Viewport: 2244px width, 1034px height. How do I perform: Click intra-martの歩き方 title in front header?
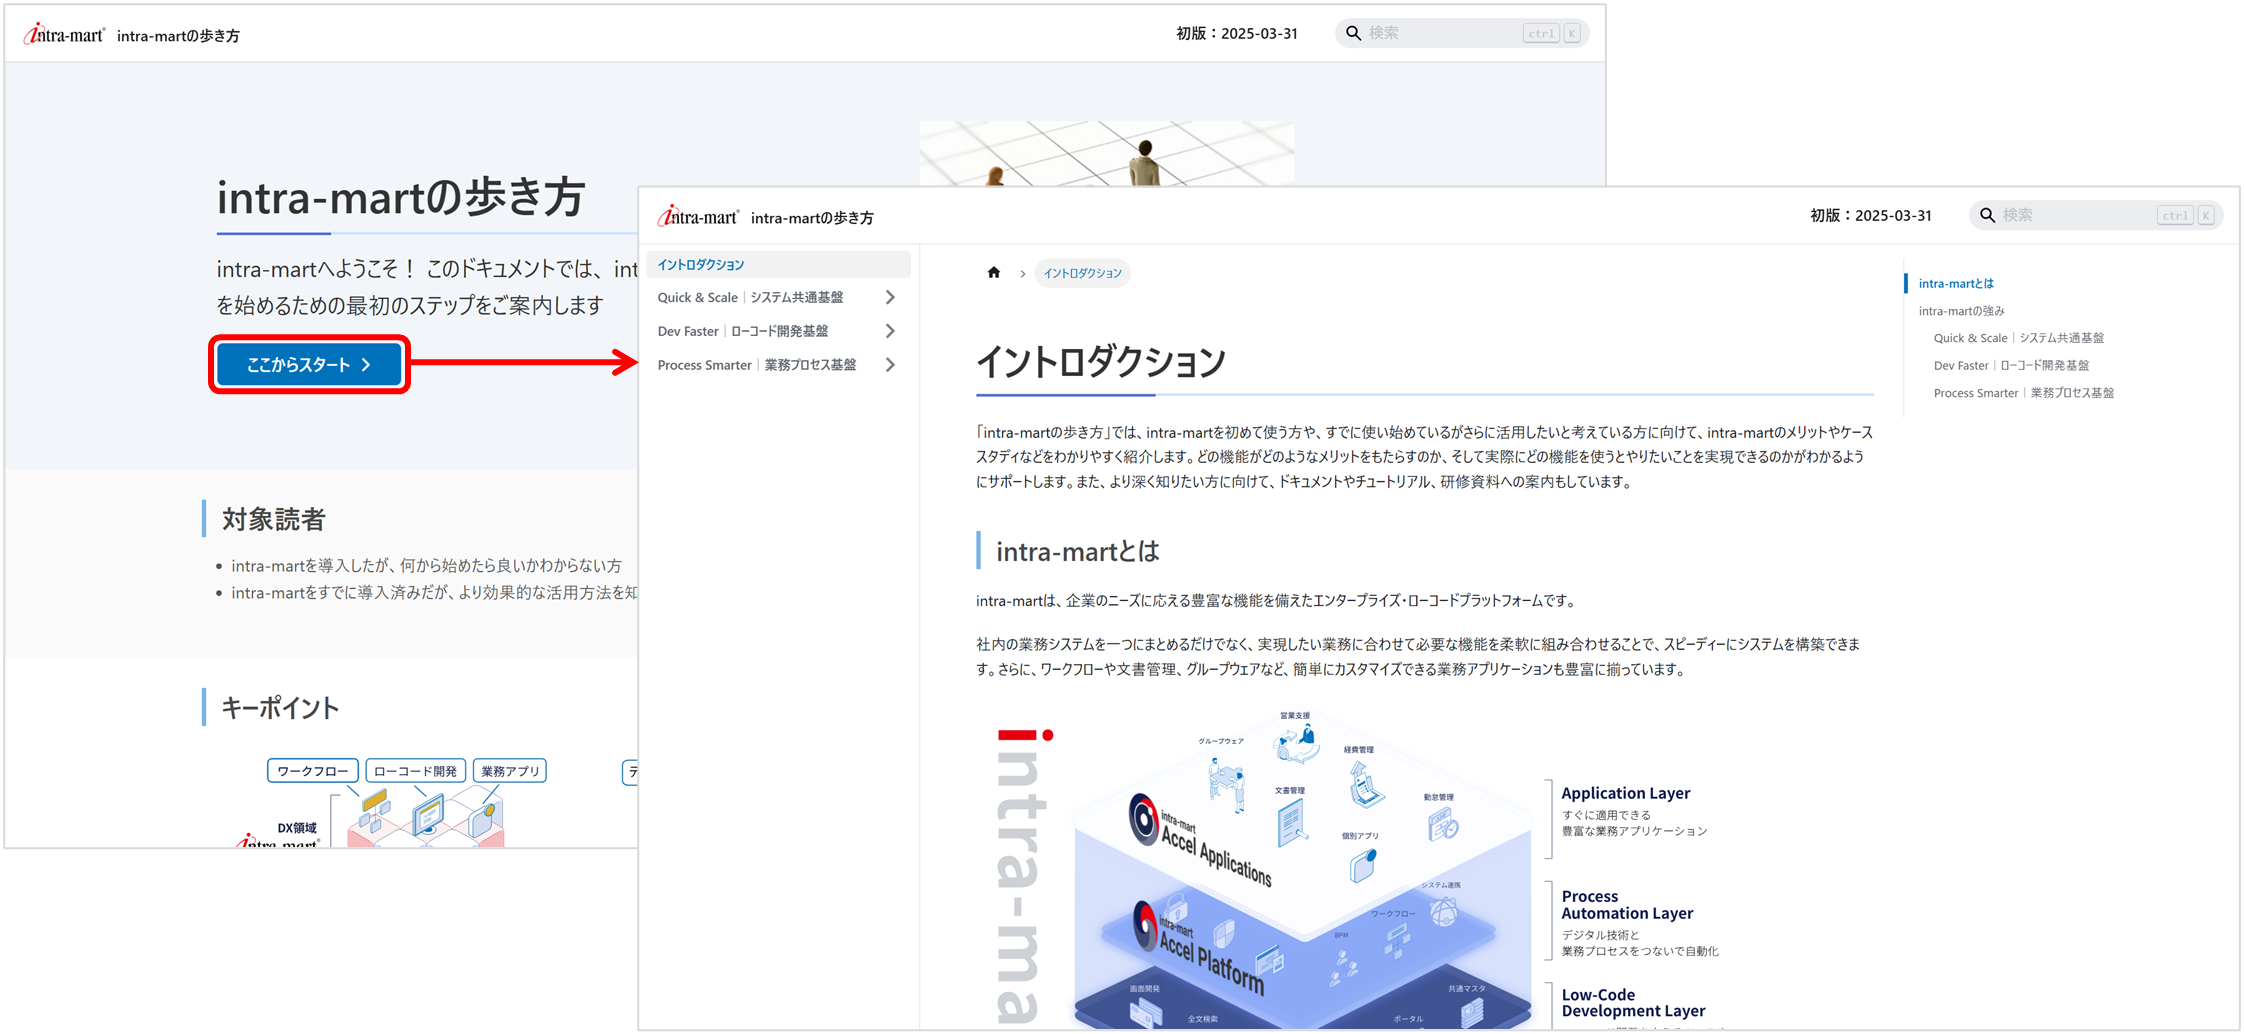[x=812, y=217]
